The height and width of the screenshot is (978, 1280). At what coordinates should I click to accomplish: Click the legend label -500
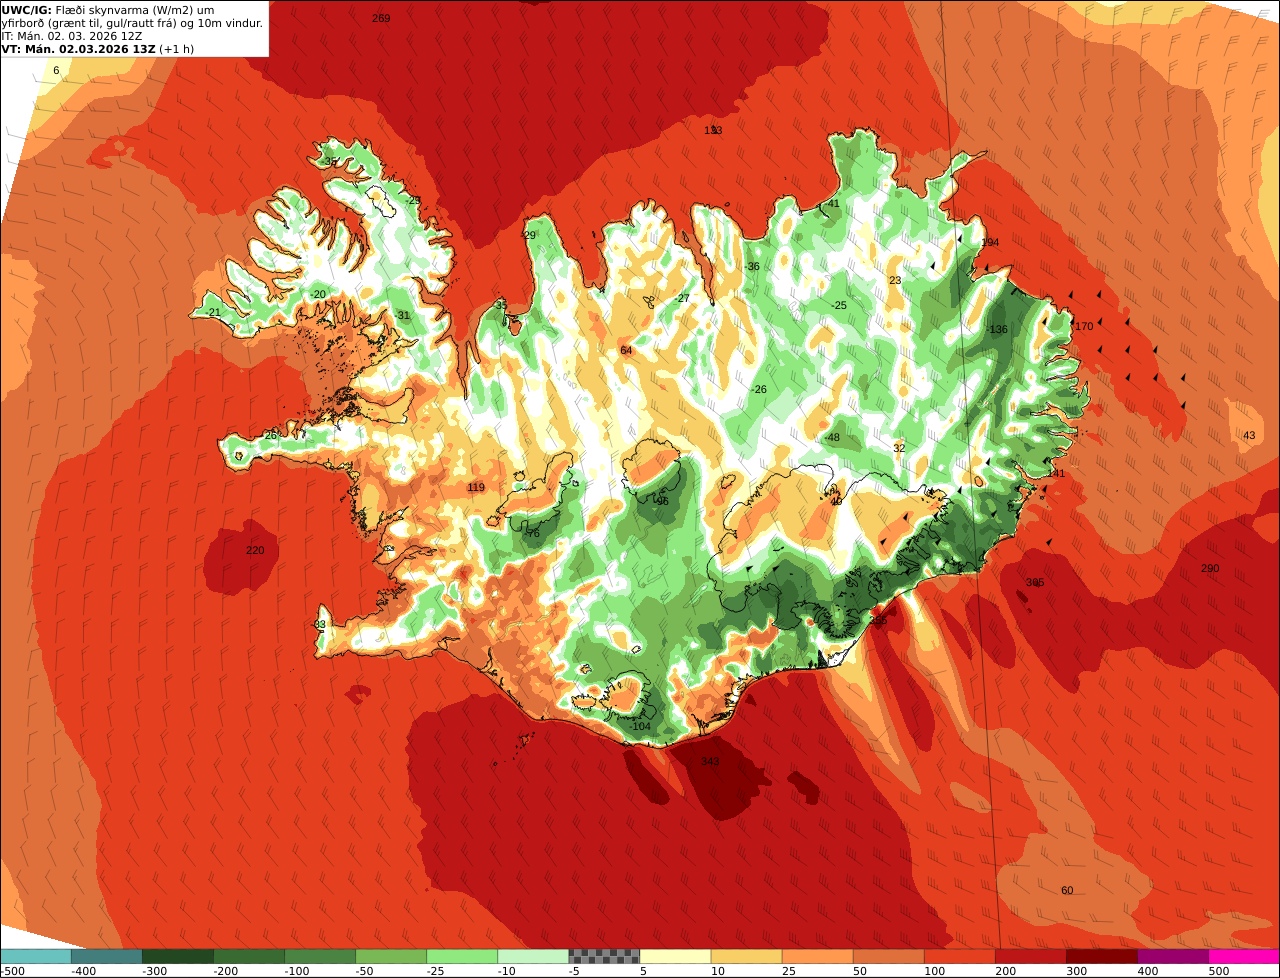point(14,971)
